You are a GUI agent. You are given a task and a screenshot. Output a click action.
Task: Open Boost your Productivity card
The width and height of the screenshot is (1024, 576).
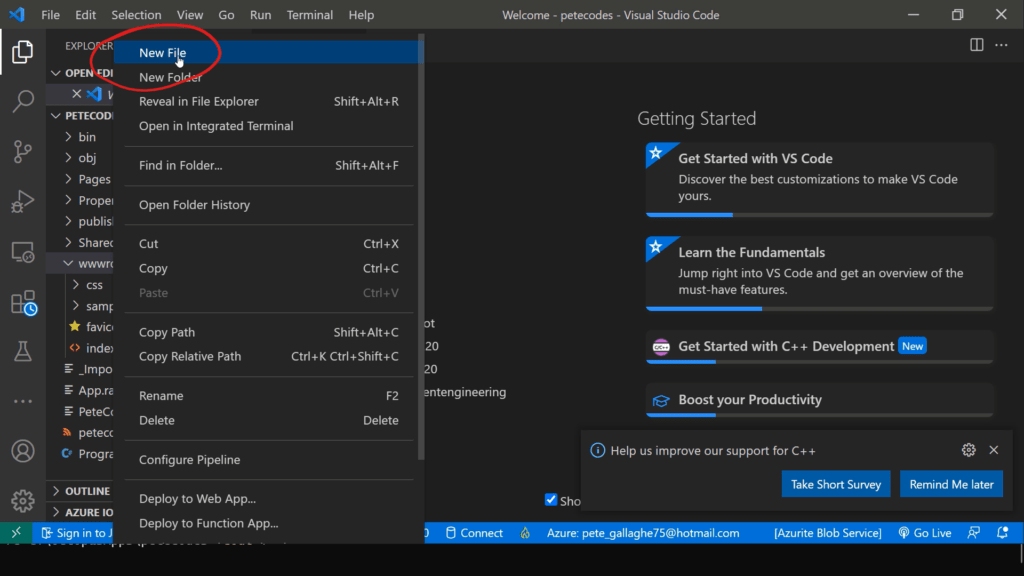point(820,400)
